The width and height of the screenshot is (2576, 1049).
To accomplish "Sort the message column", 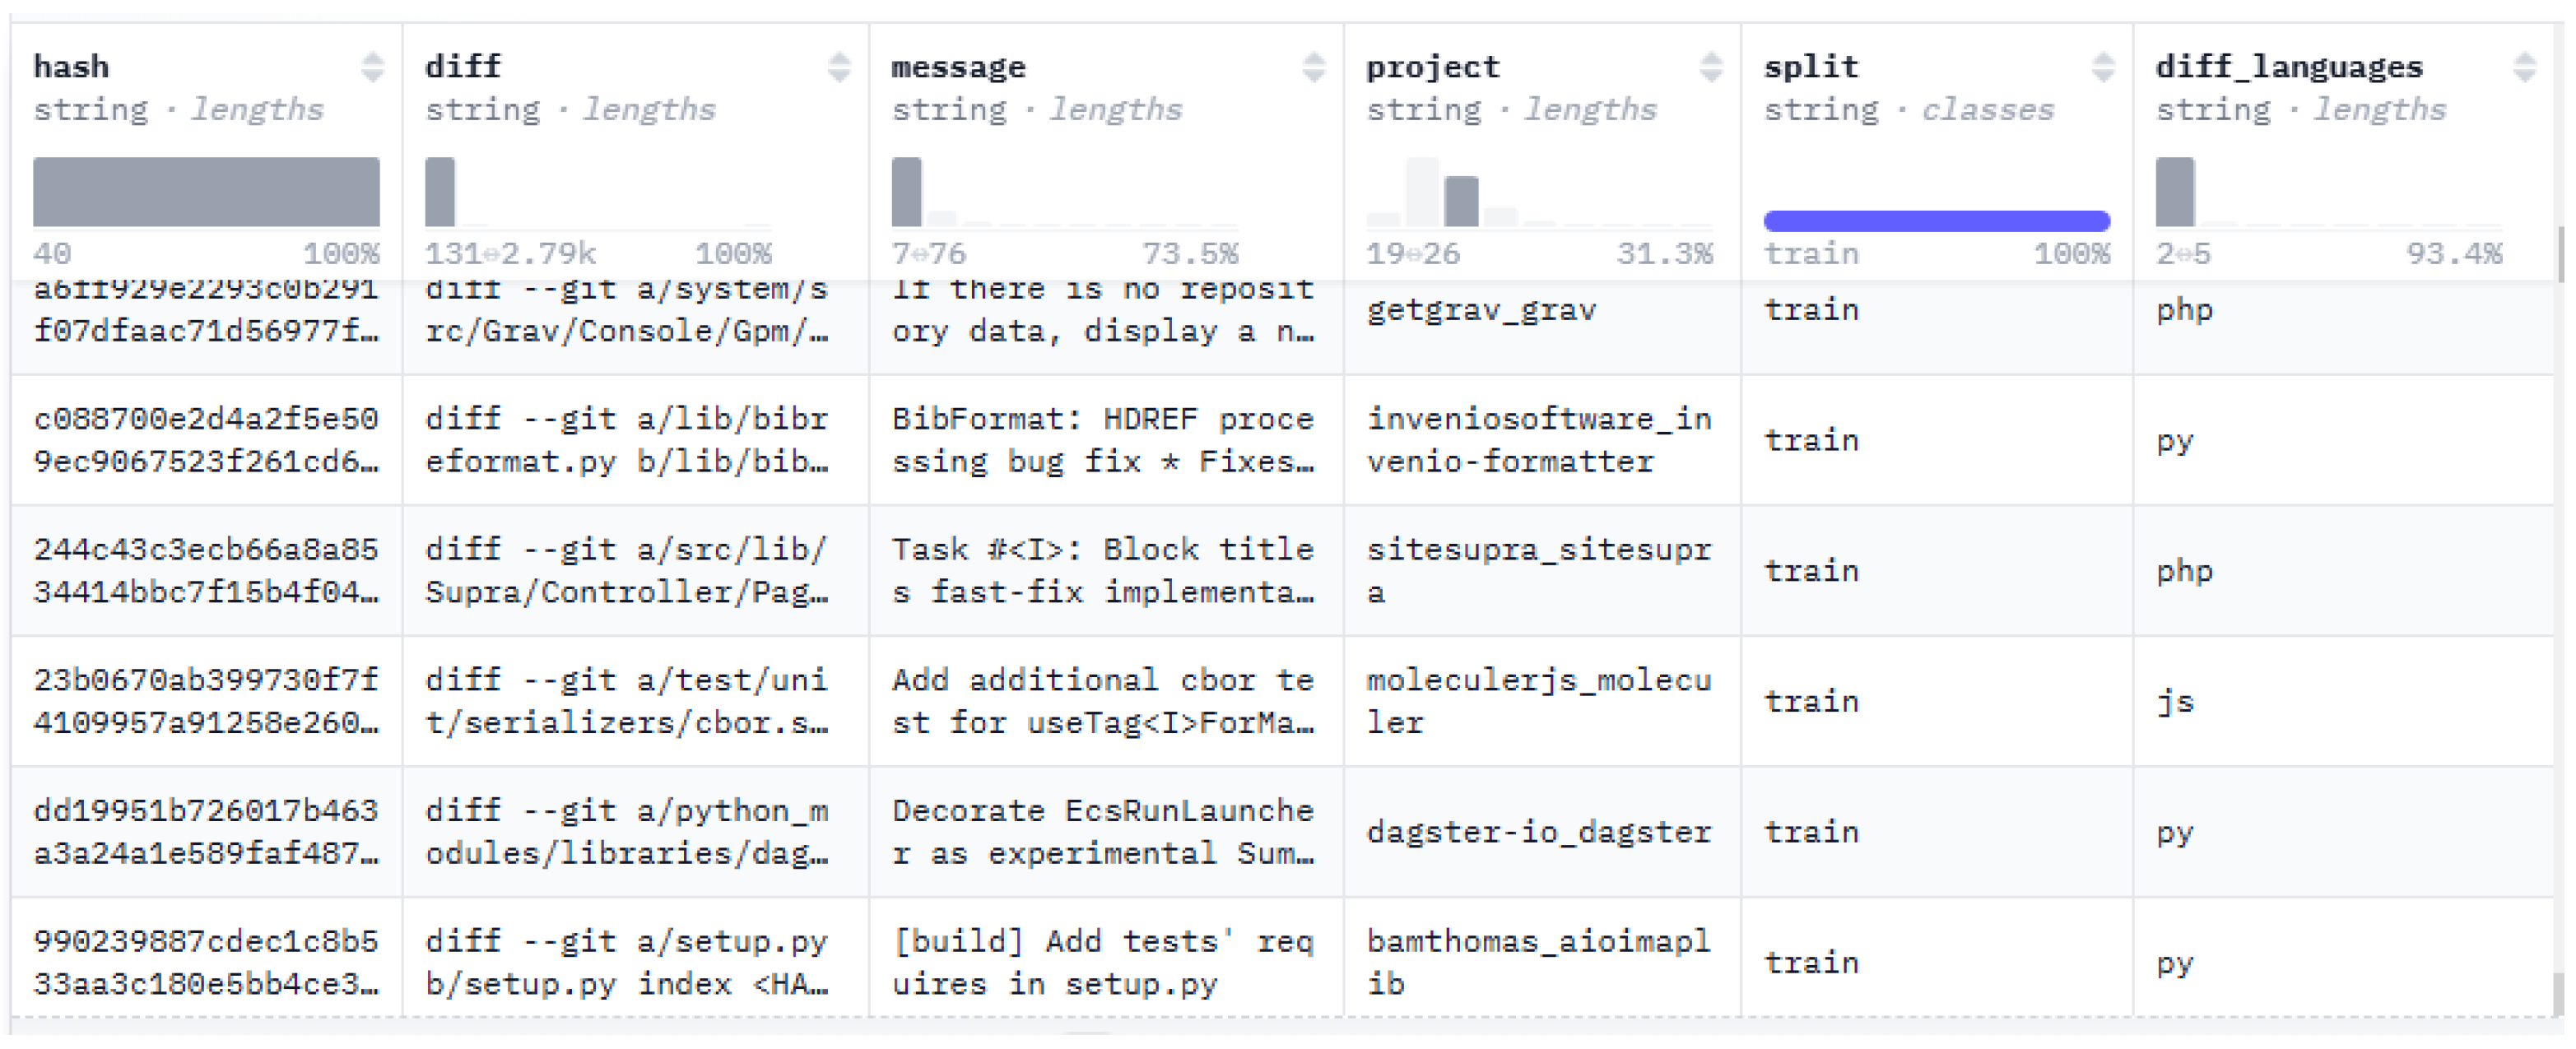I will pos(1314,67).
